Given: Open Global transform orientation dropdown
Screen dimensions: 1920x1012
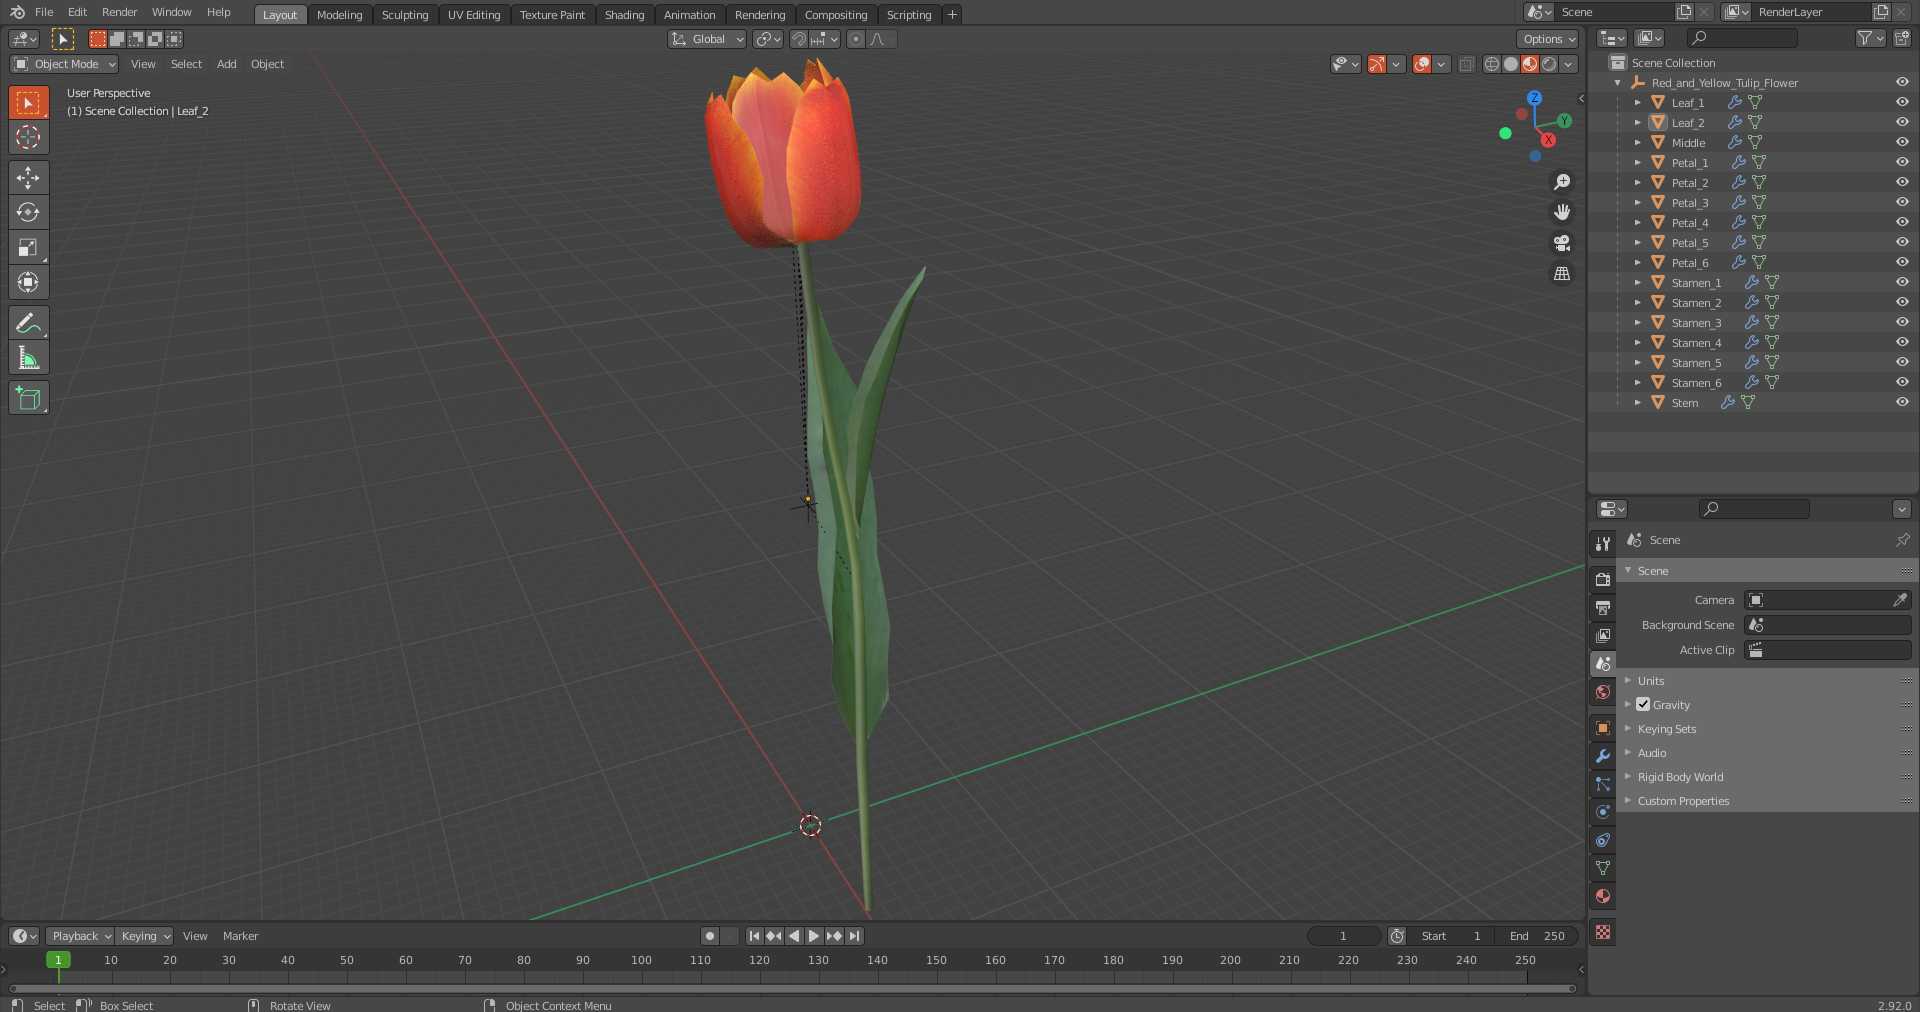Looking at the screenshot, I should [x=707, y=39].
